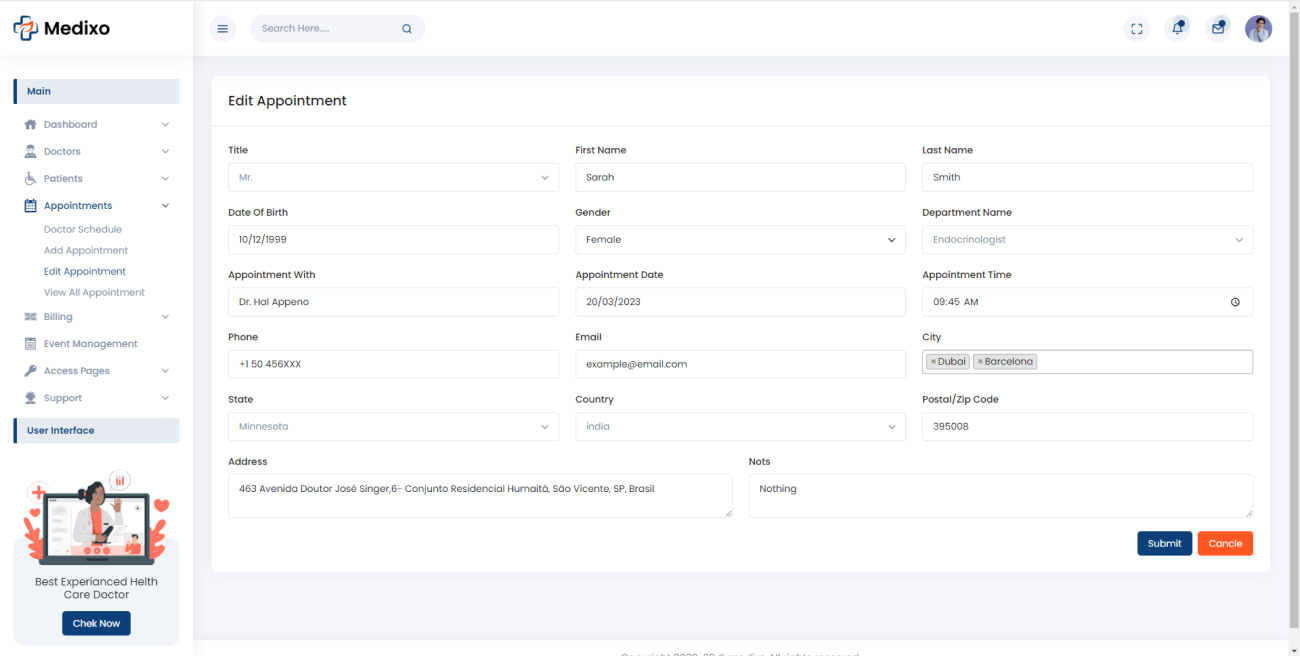Open Event Management in sidebar

coord(90,344)
